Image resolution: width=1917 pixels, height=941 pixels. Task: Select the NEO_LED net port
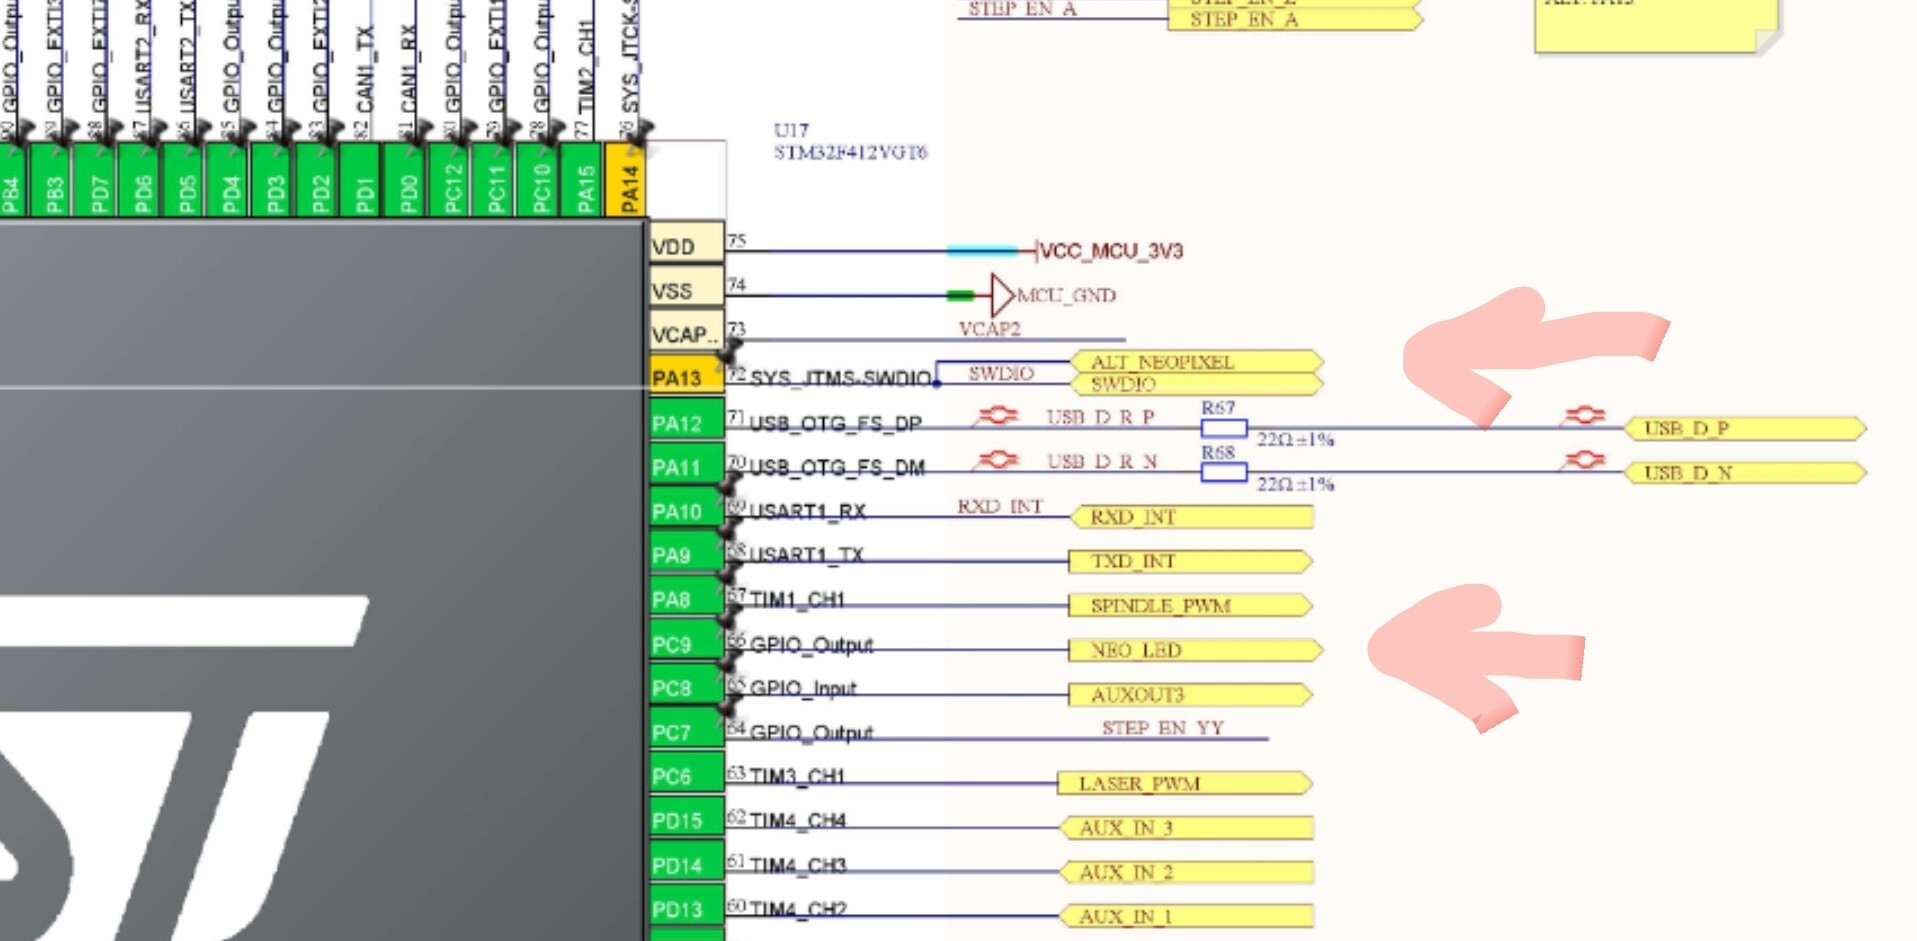pyautogui.click(x=1193, y=650)
